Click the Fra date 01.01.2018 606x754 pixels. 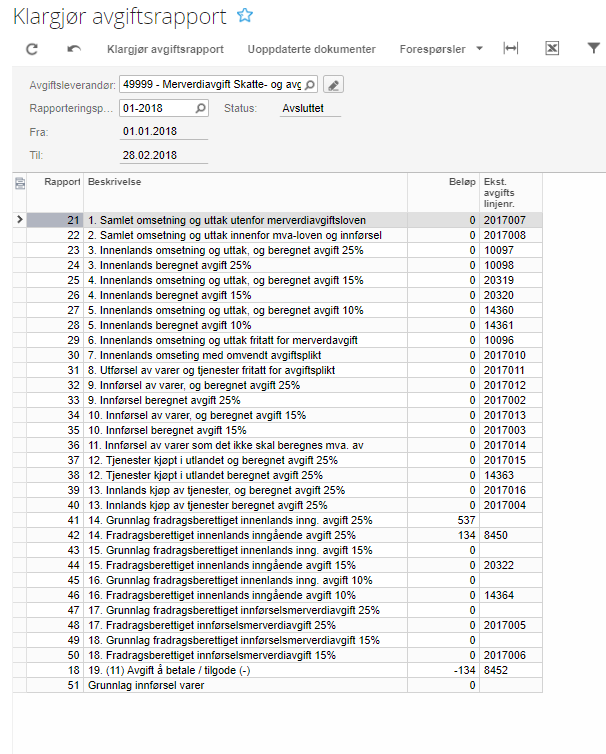coord(150,131)
